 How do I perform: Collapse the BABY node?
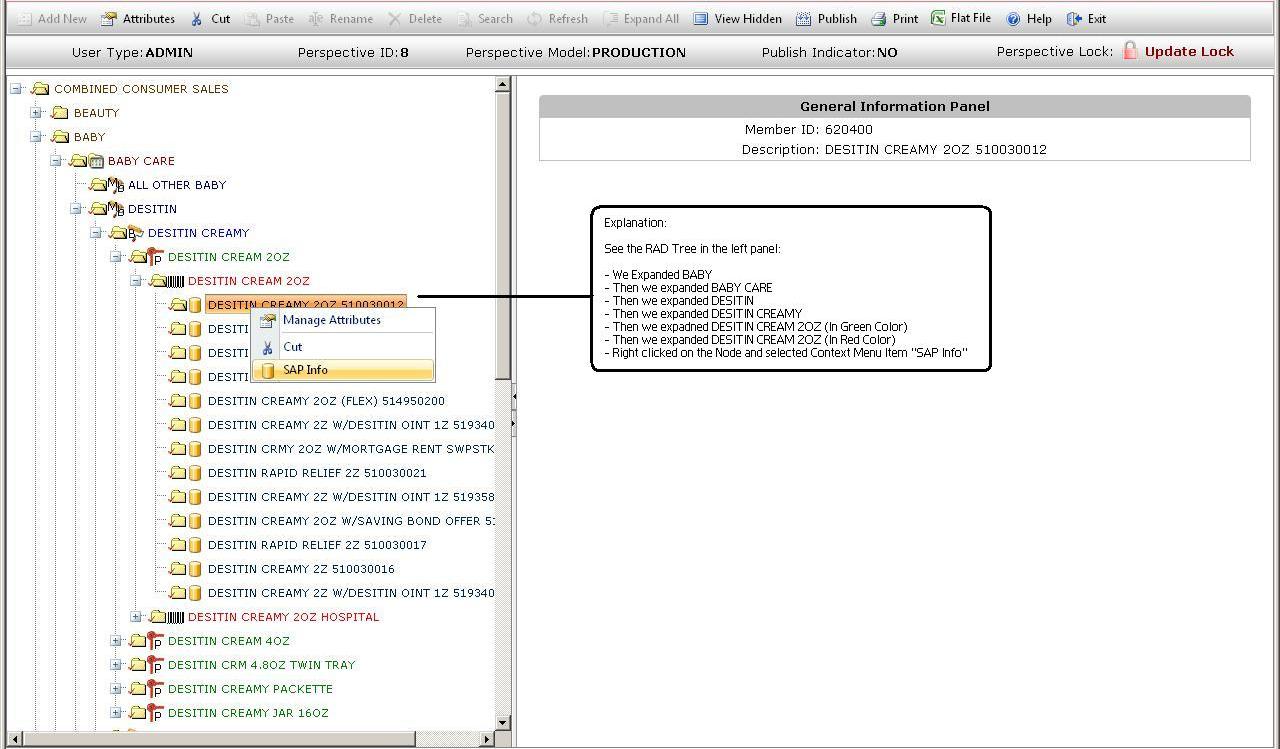tap(36, 137)
